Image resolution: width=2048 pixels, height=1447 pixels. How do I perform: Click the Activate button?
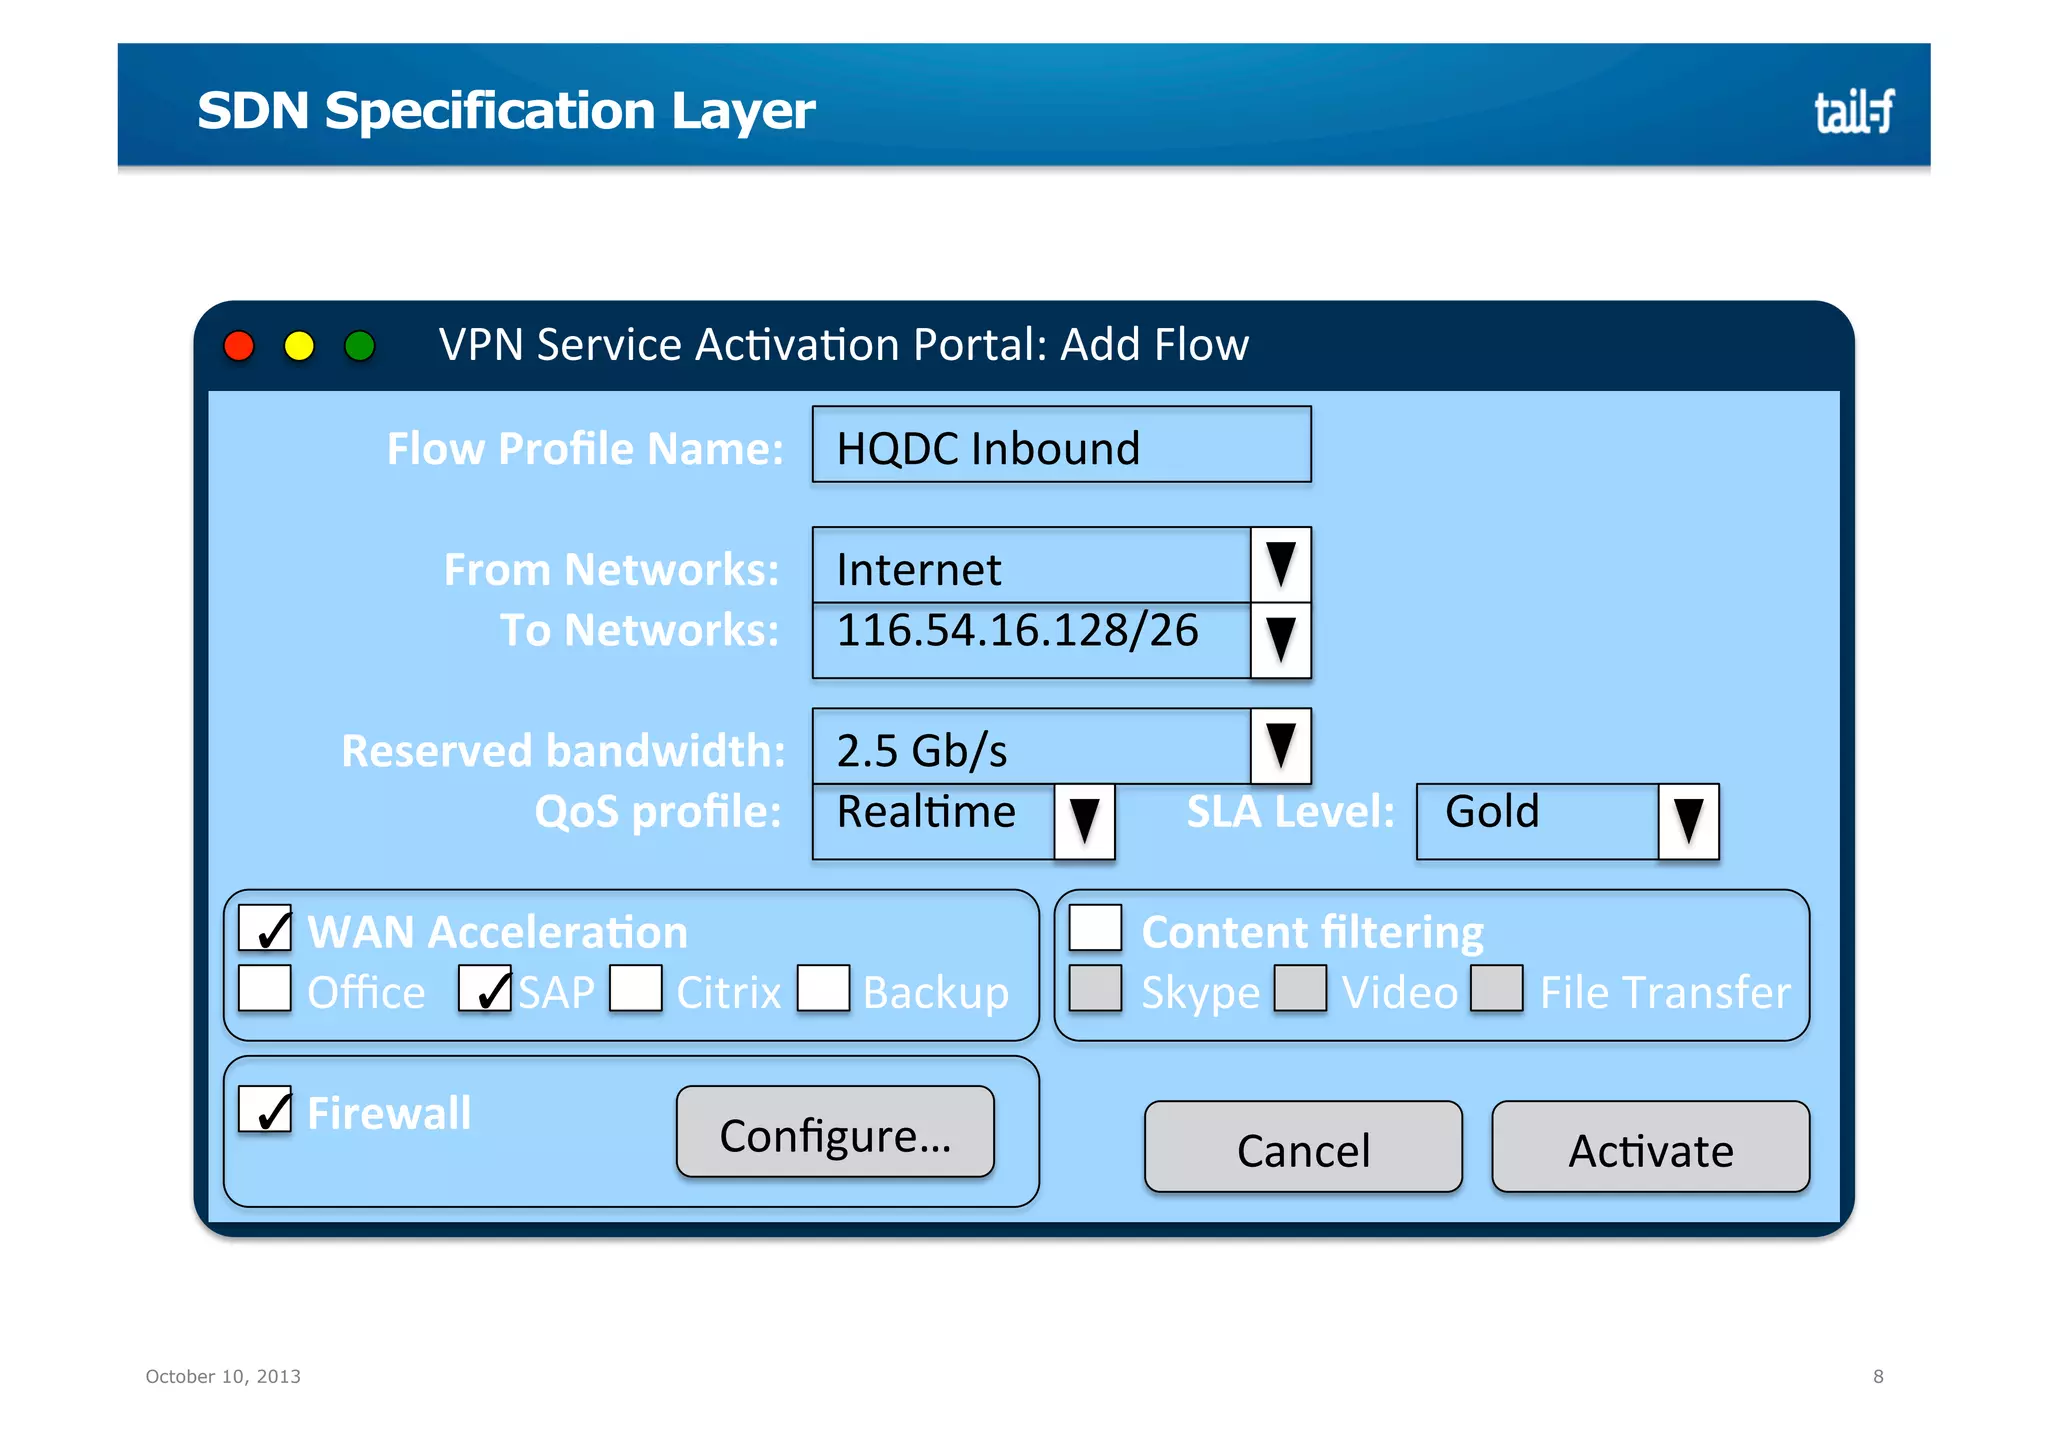pos(1651,1147)
